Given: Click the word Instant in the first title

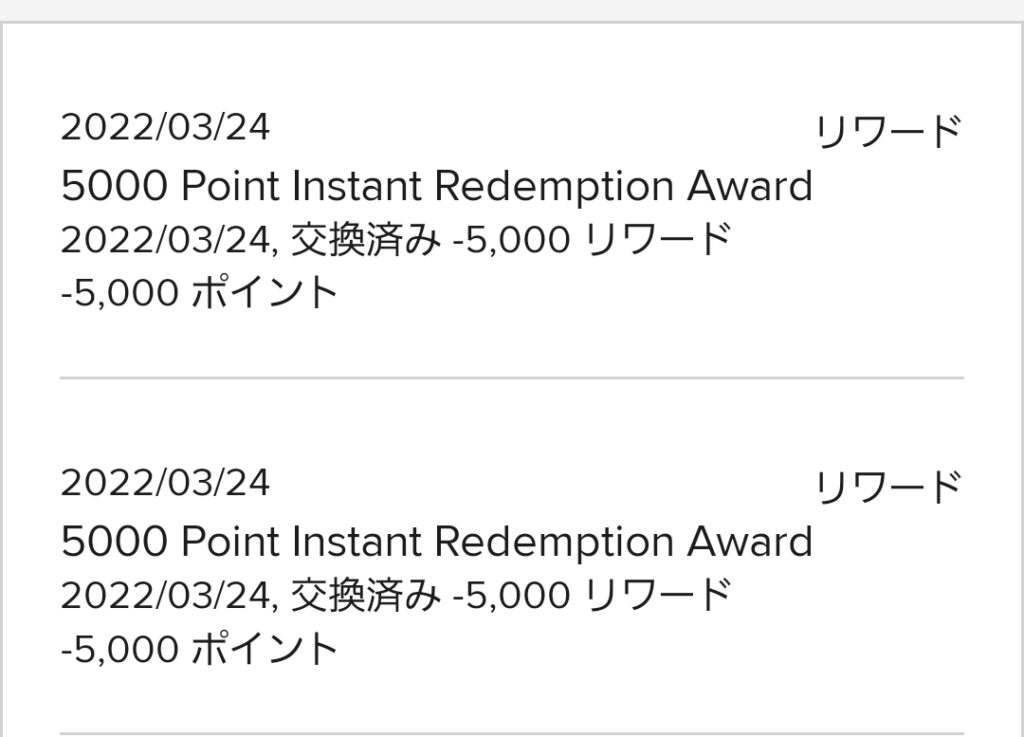Looking at the screenshot, I should (x=357, y=186).
